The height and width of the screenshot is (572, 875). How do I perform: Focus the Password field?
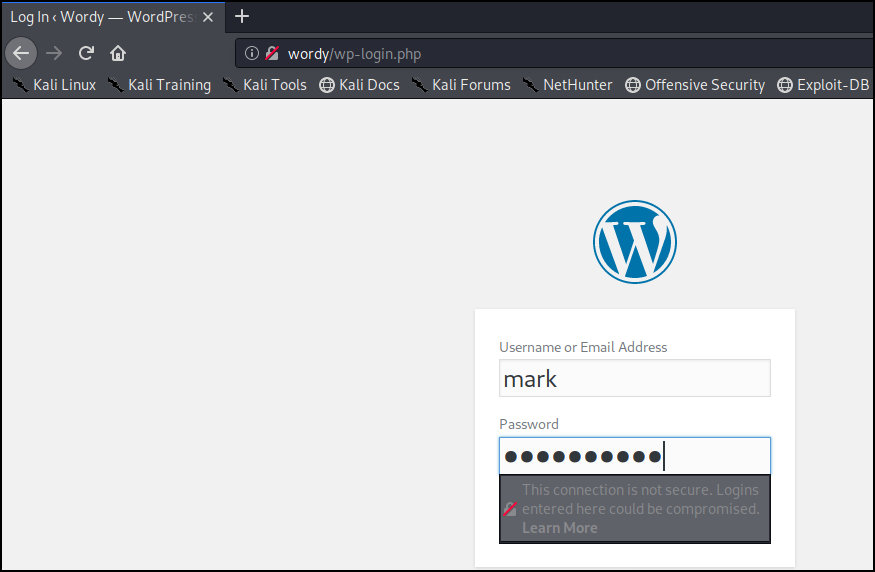point(635,456)
